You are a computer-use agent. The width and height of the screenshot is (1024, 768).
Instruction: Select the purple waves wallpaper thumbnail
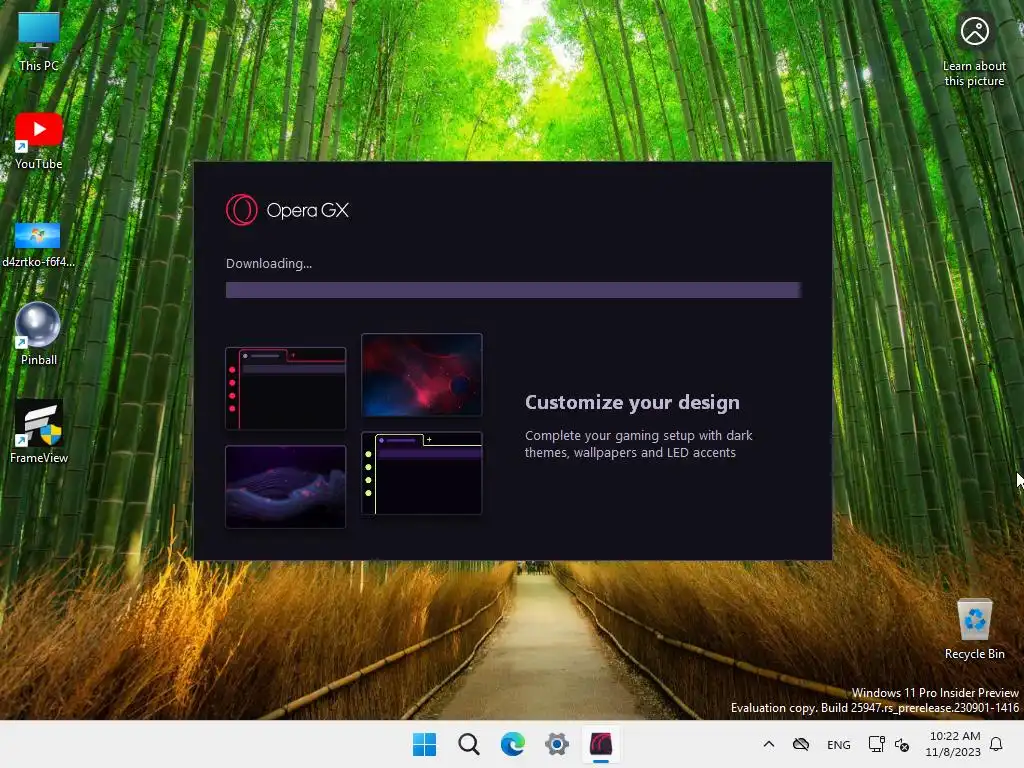pyautogui.click(x=285, y=487)
